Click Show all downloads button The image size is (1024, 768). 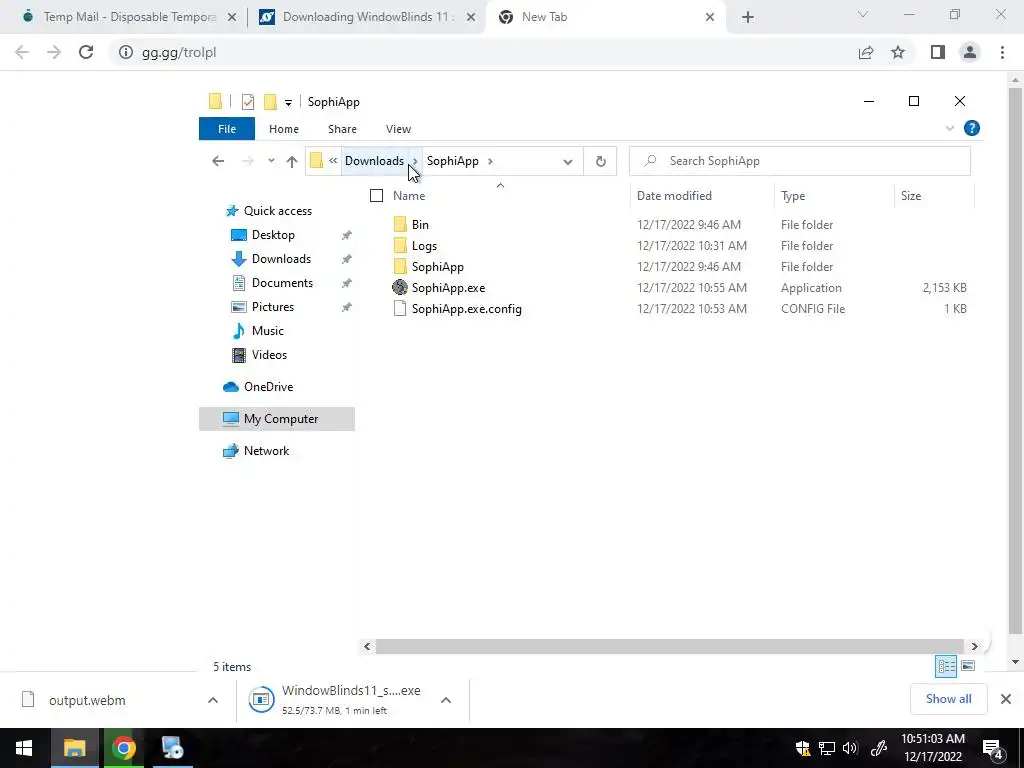click(x=948, y=699)
